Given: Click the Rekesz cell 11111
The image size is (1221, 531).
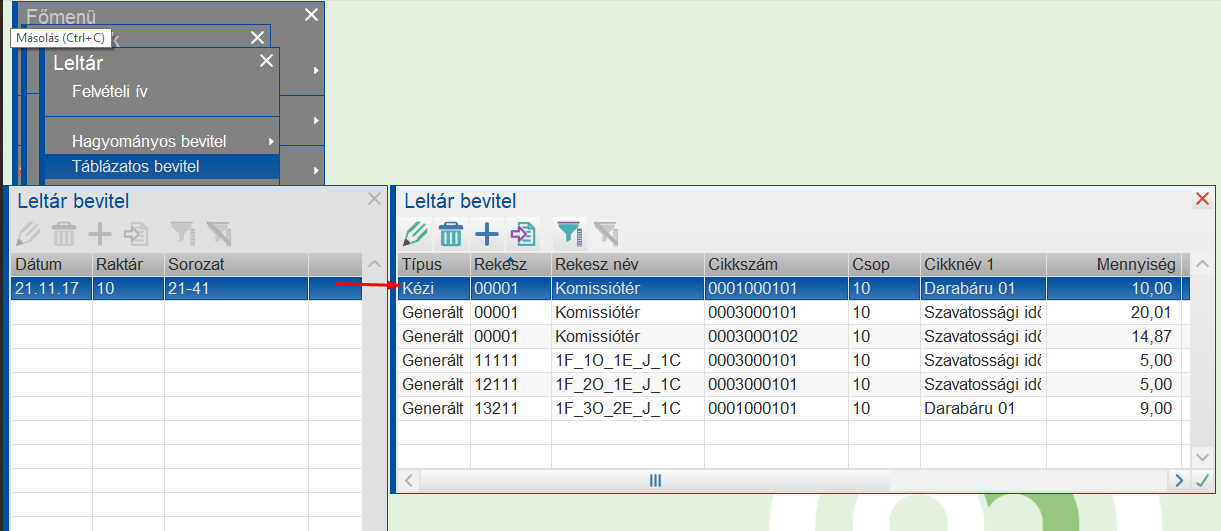Looking at the screenshot, I should 511,360.
